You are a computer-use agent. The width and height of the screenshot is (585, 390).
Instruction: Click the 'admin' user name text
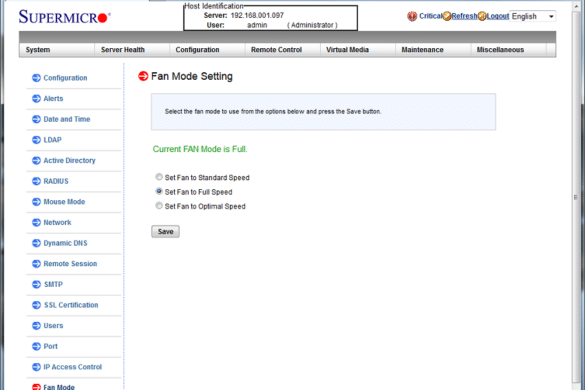pos(257,25)
